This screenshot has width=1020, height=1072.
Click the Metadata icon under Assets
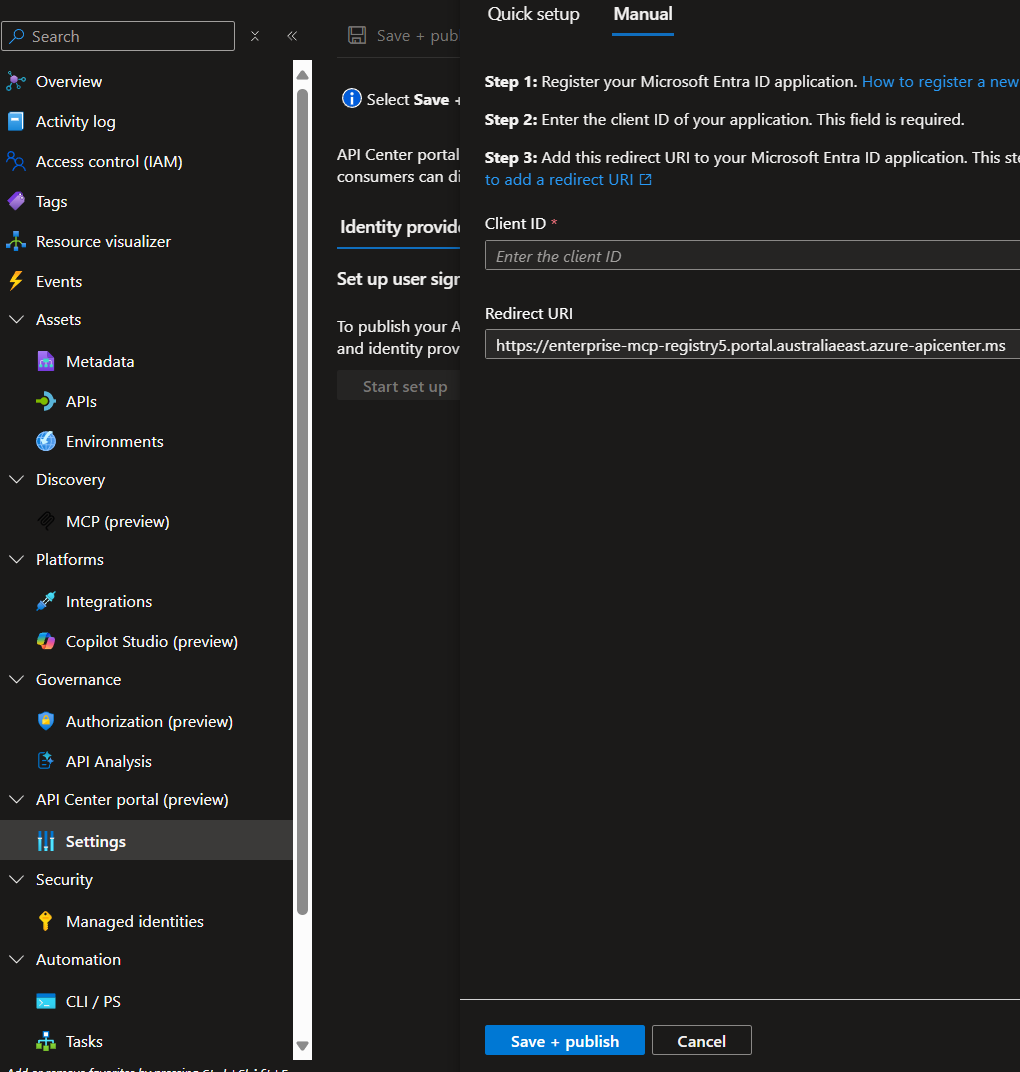pos(45,361)
